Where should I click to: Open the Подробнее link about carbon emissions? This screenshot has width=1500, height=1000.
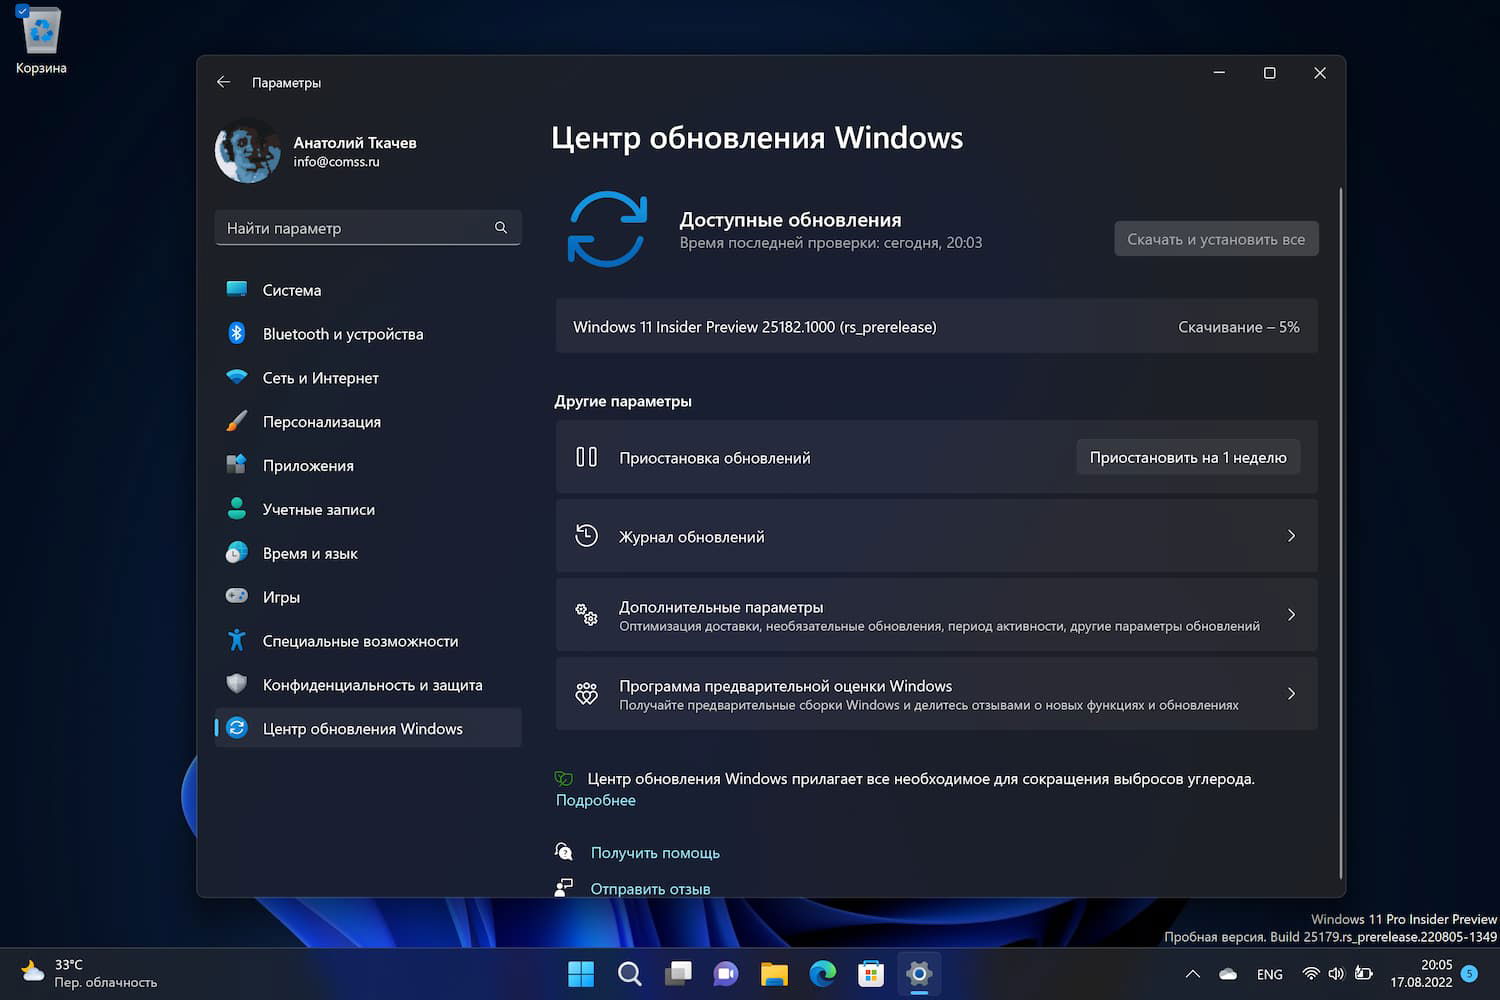click(x=595, y=799)
